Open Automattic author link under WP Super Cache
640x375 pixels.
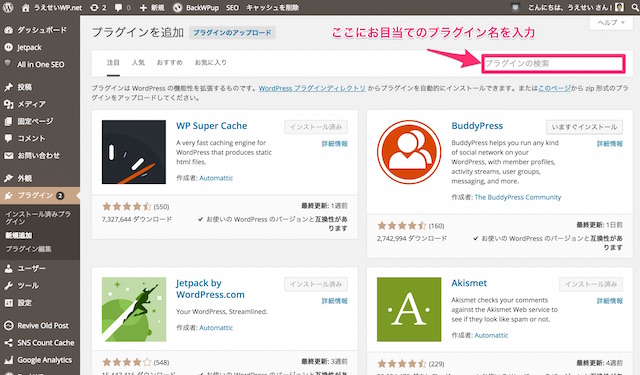coord(216,178)
